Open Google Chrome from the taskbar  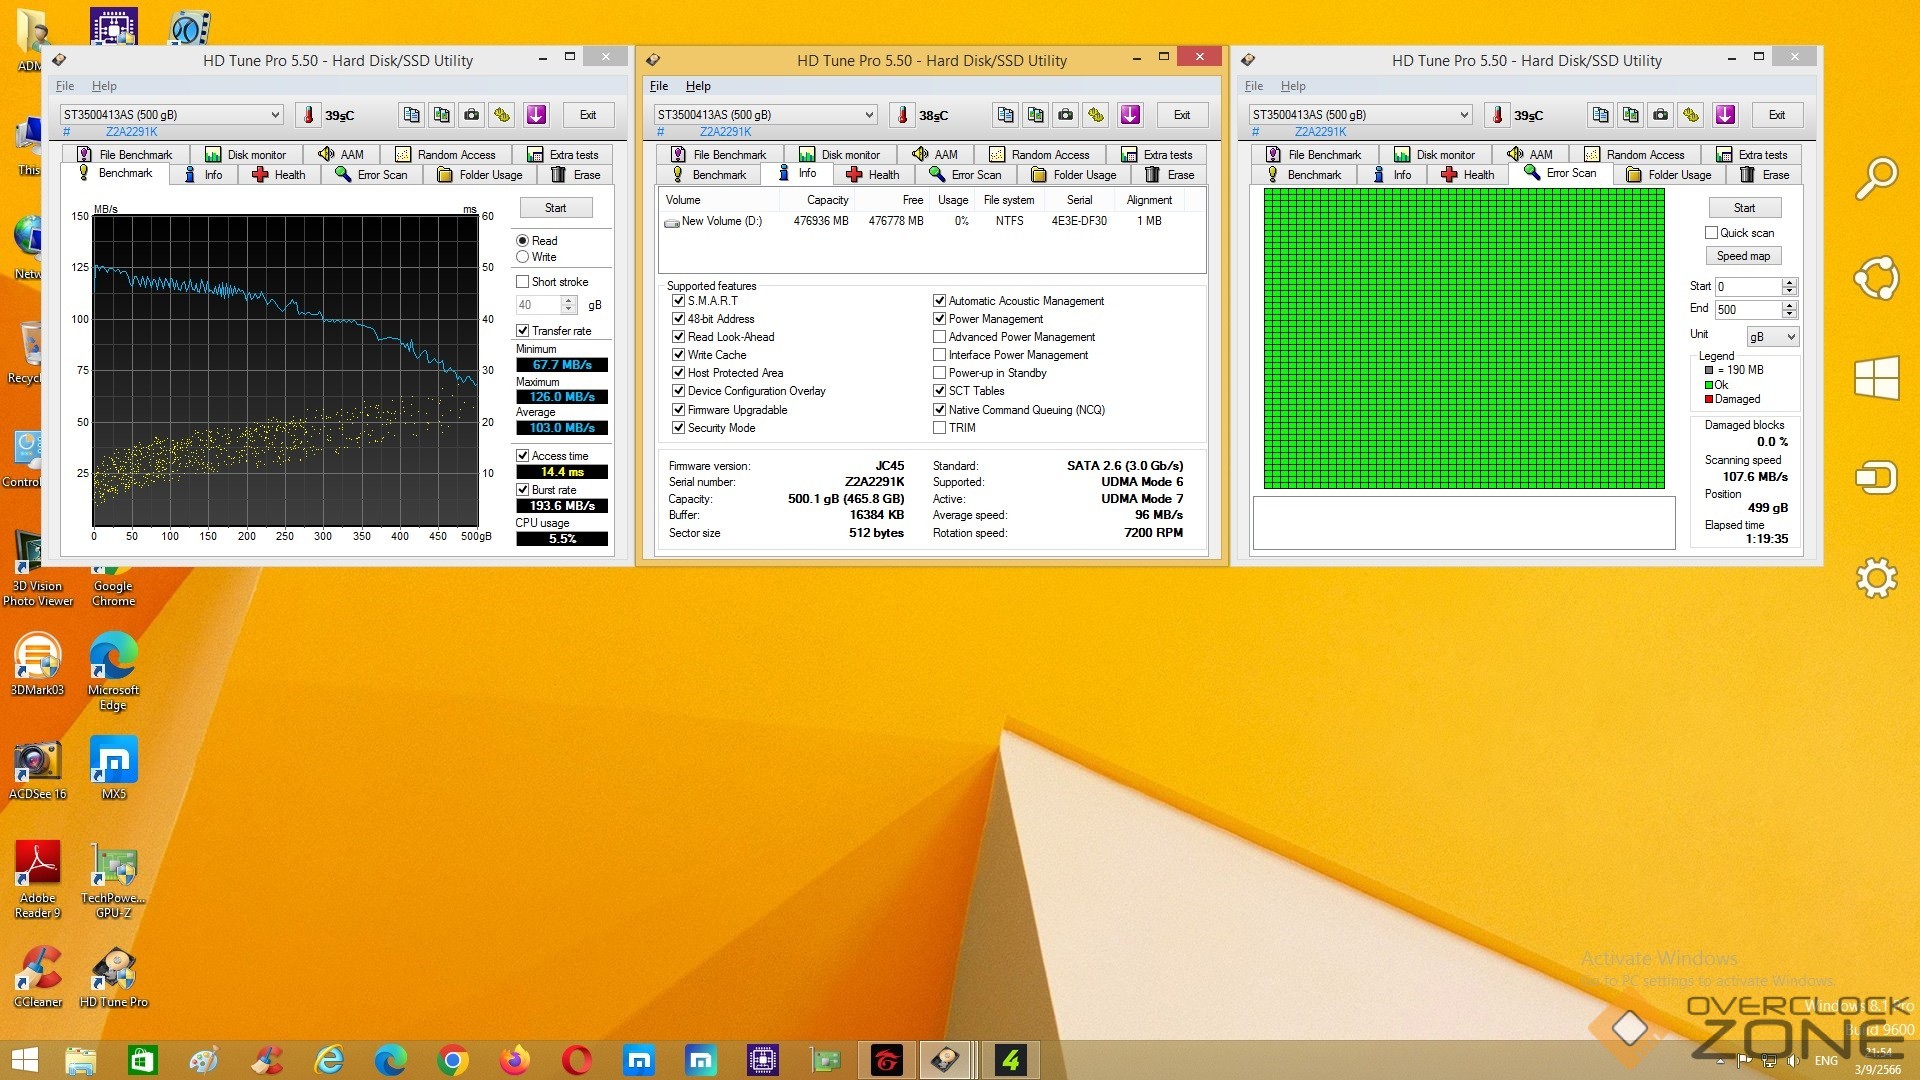pos(452,1060)
